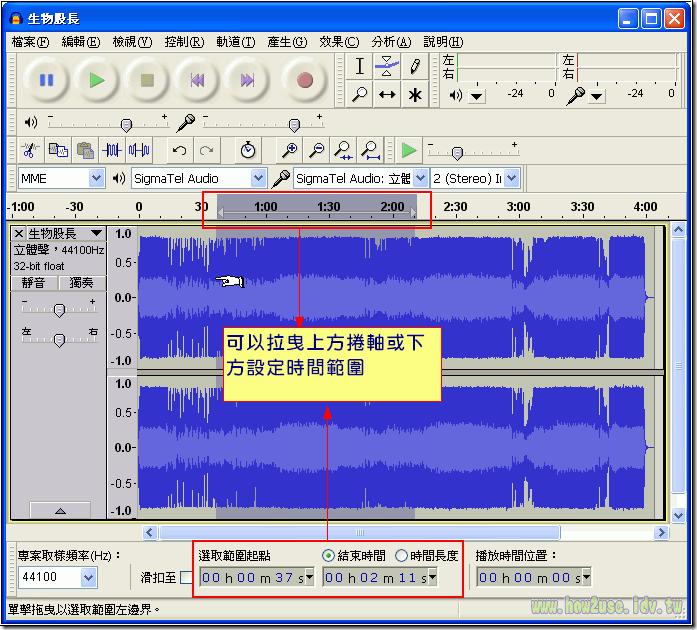Select the 時間長度 radio button
The width and height of the screenshot is (697, 630).
(x=402, y=556)
